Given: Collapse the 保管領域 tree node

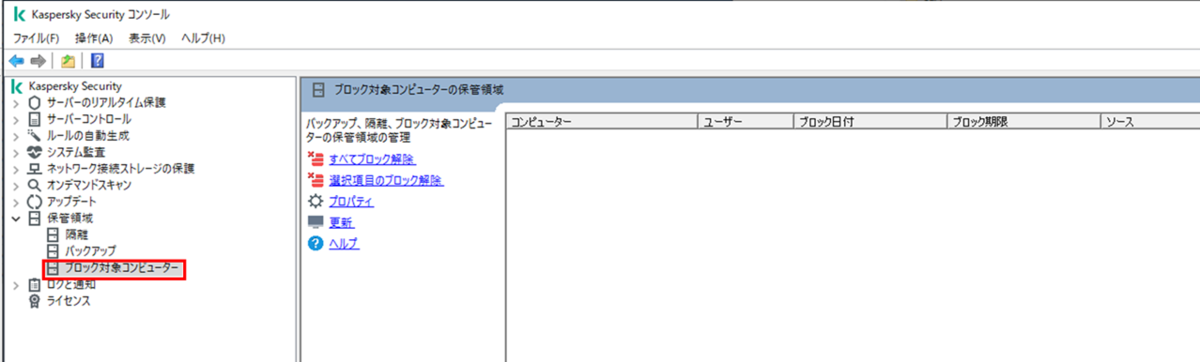Looking at the screenshot, I should (x=15, y=218).
